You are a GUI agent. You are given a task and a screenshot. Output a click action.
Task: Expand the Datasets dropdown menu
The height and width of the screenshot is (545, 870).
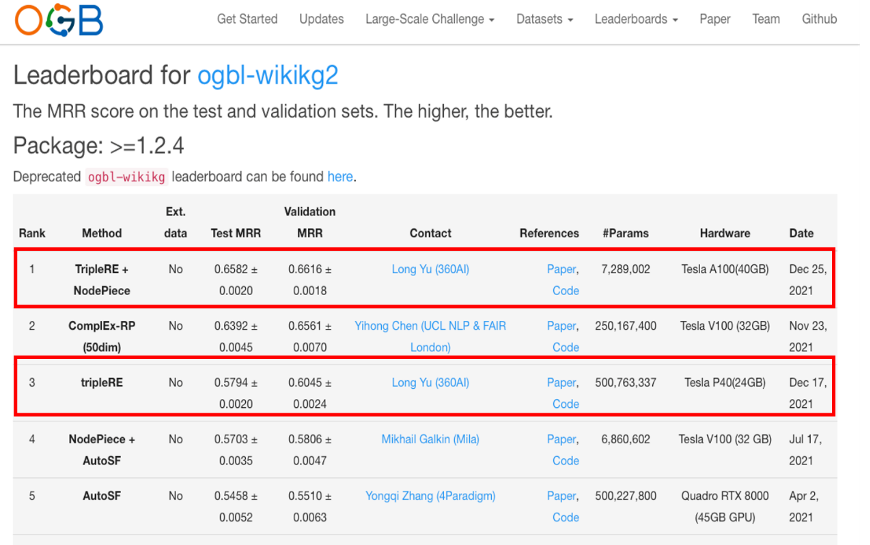pos(544,19)
